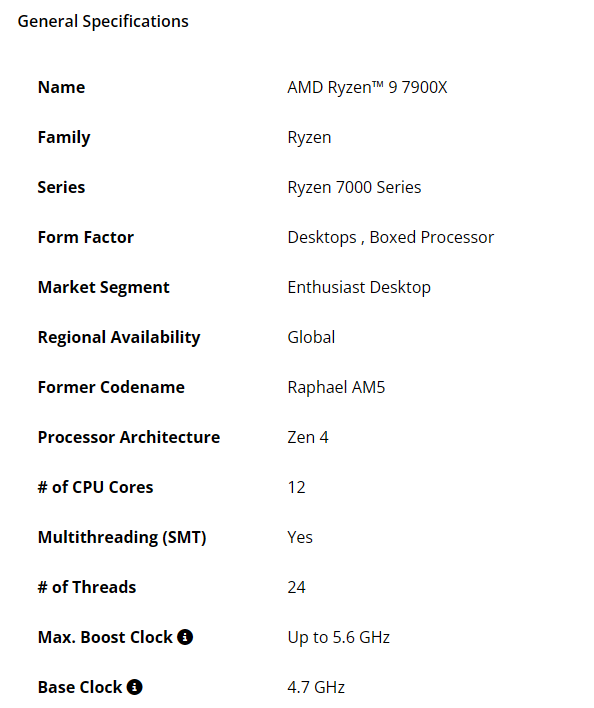
Task: Click the Enthusiast Desktop value
Action: click(359, 288)
